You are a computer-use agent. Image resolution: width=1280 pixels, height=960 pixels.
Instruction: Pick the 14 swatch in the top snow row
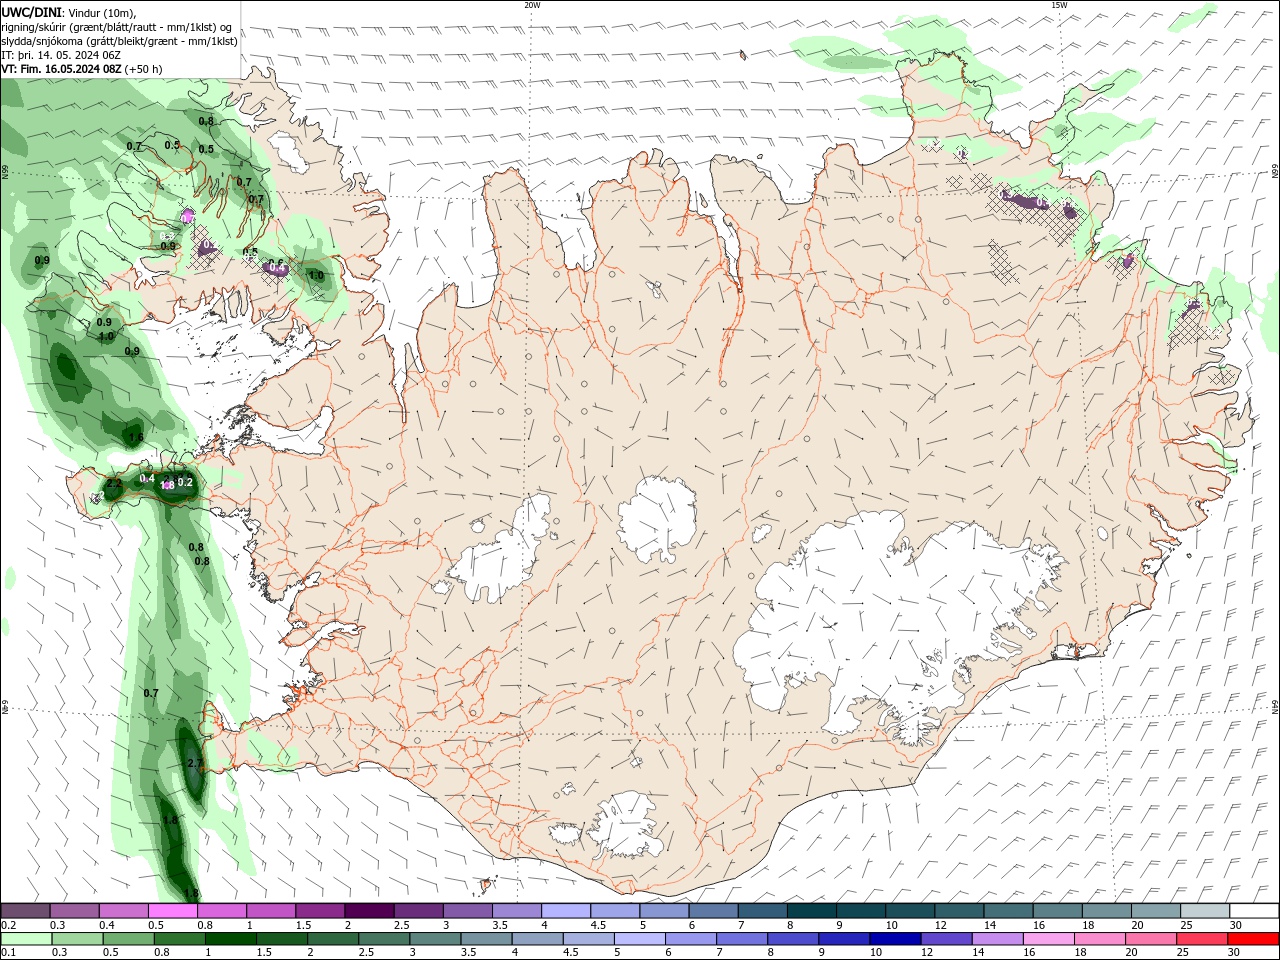(1008, 911)
